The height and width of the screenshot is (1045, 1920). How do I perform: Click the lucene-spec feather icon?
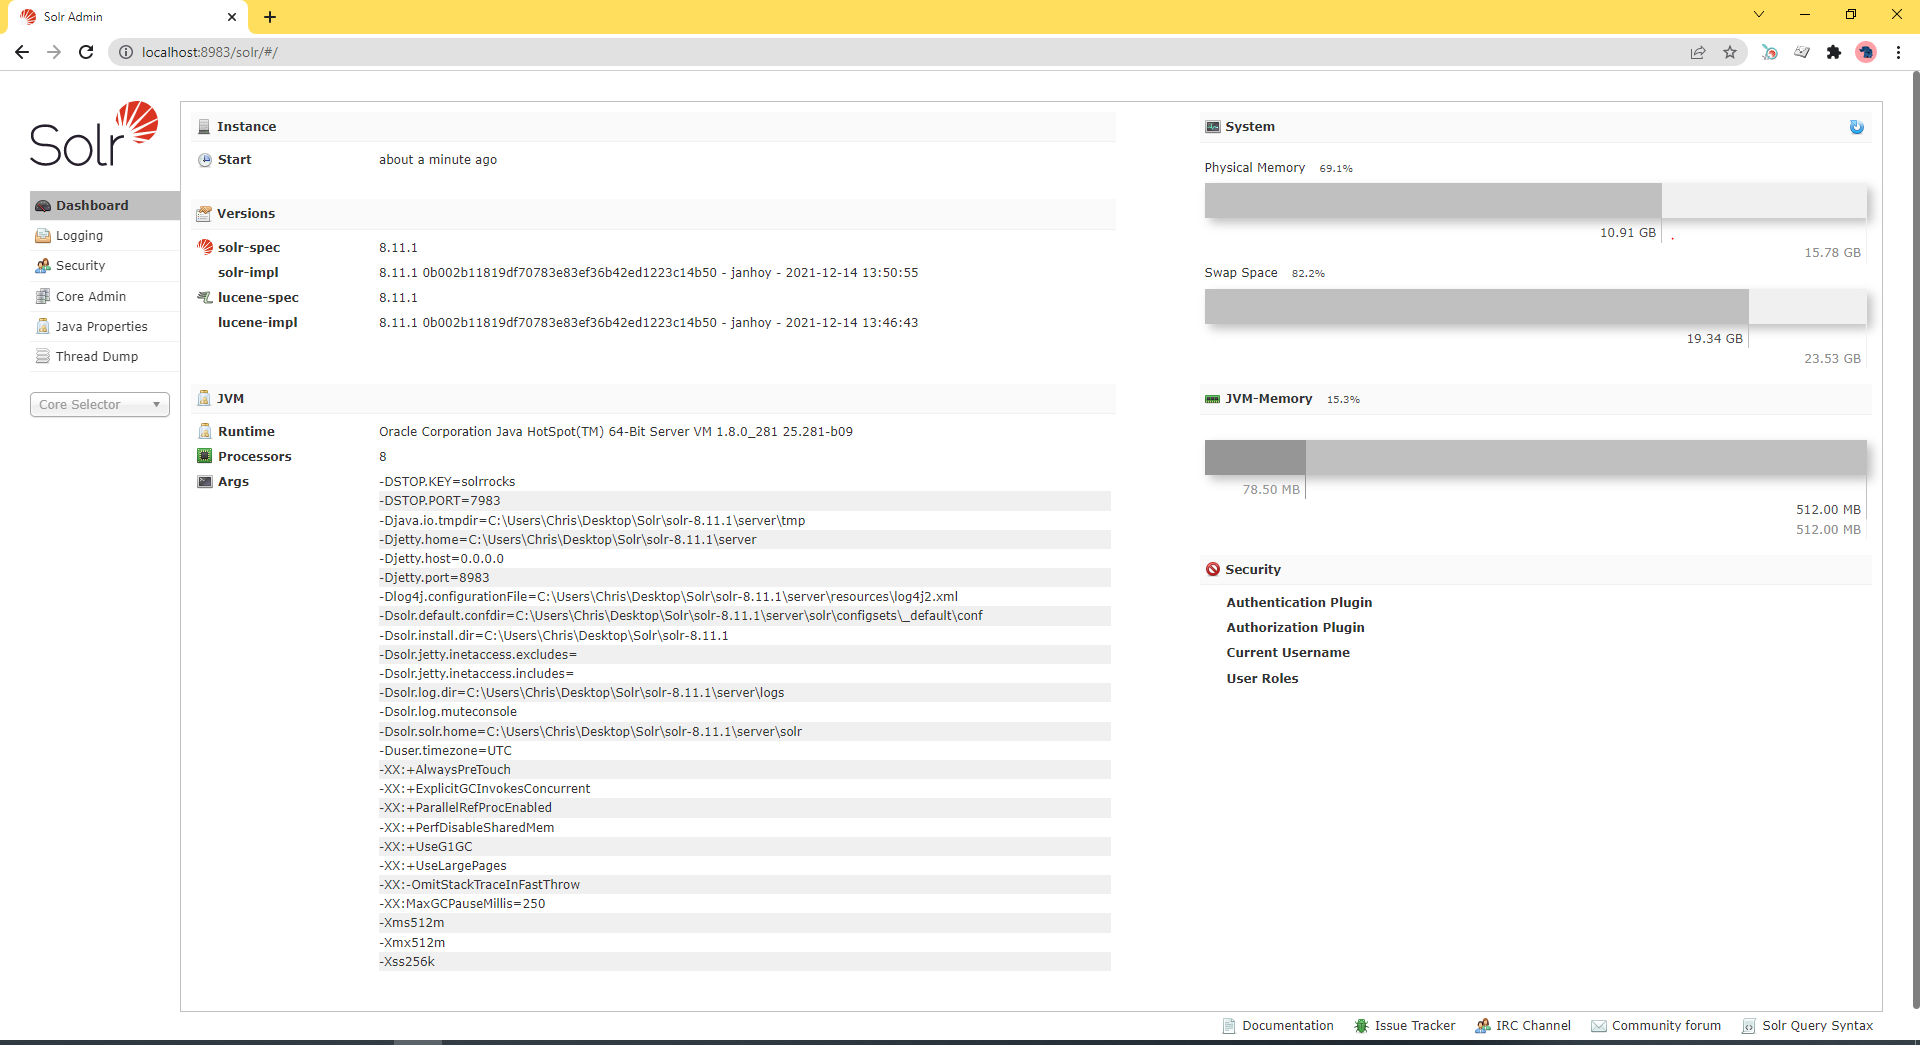coord(205,297)
